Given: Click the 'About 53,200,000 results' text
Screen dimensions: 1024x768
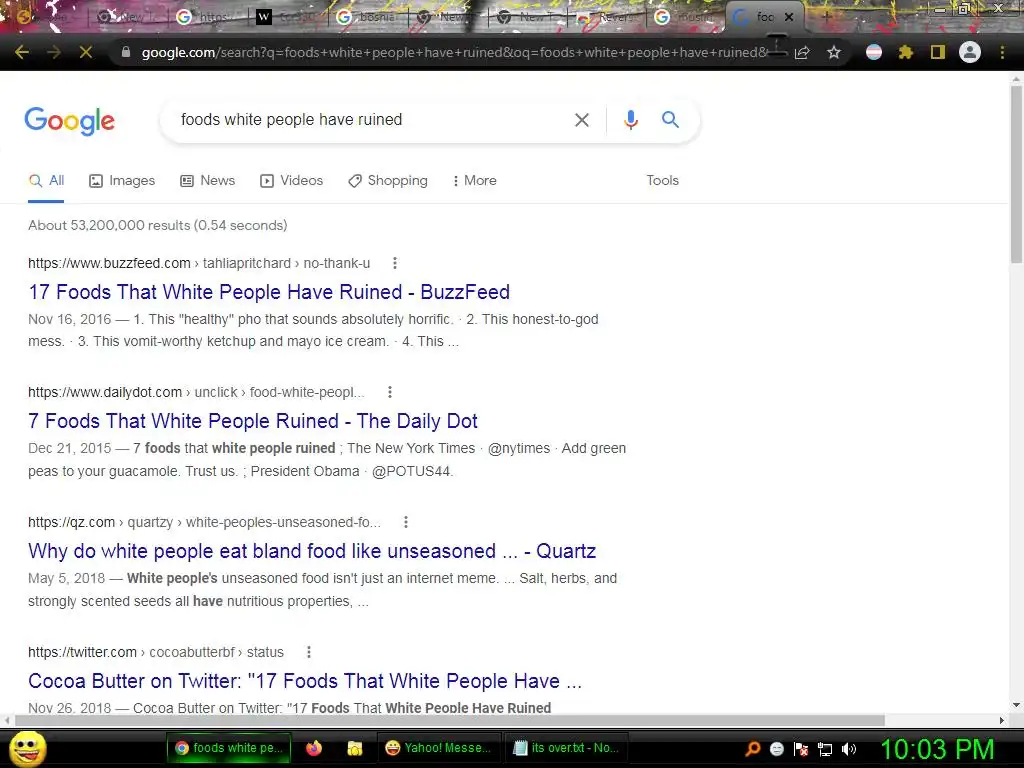Looking at the screenshot, I should coord(157,225).
